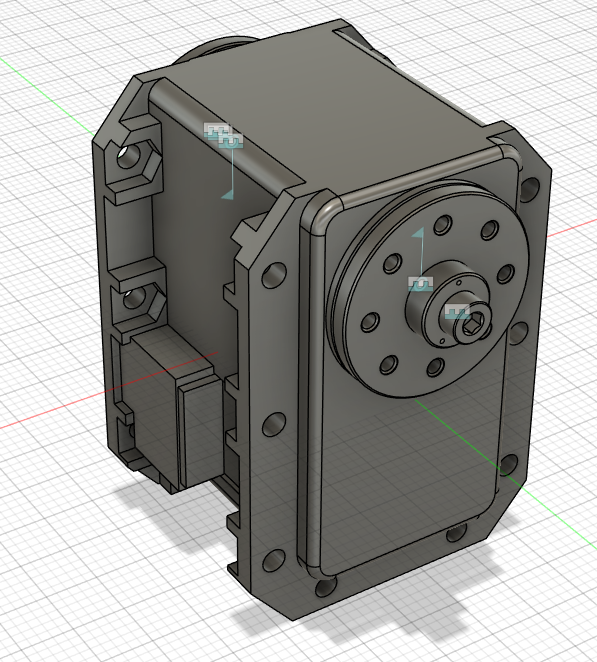
Task: Select the rigid joint glyph behind the case-edge revolute glyph
Action: (214, 130)
